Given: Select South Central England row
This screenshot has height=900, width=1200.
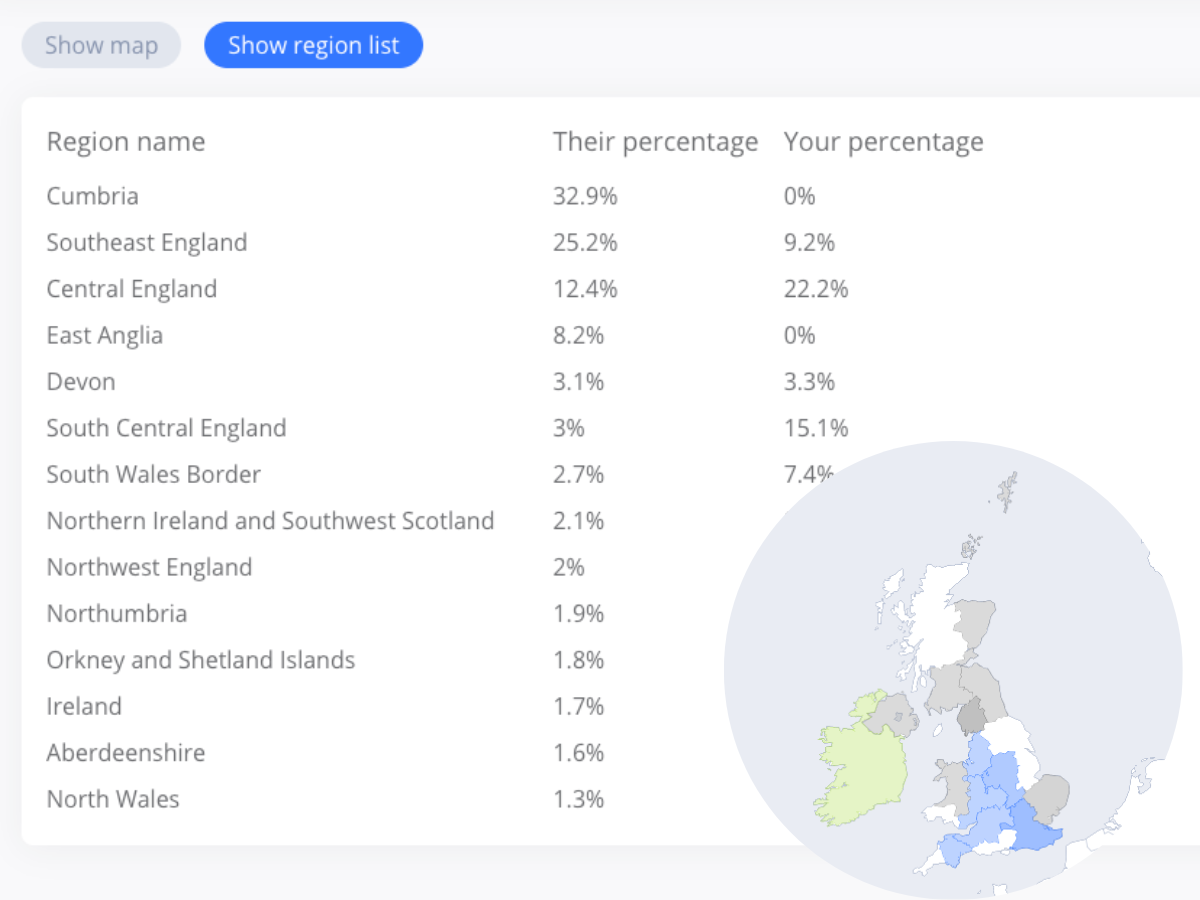Looking at the screenshot, I should [166, 428].
